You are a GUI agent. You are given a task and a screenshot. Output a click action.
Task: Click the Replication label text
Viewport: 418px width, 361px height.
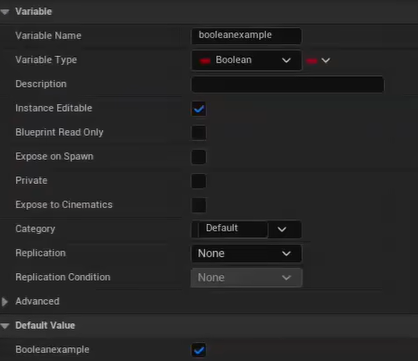point(40,253)
